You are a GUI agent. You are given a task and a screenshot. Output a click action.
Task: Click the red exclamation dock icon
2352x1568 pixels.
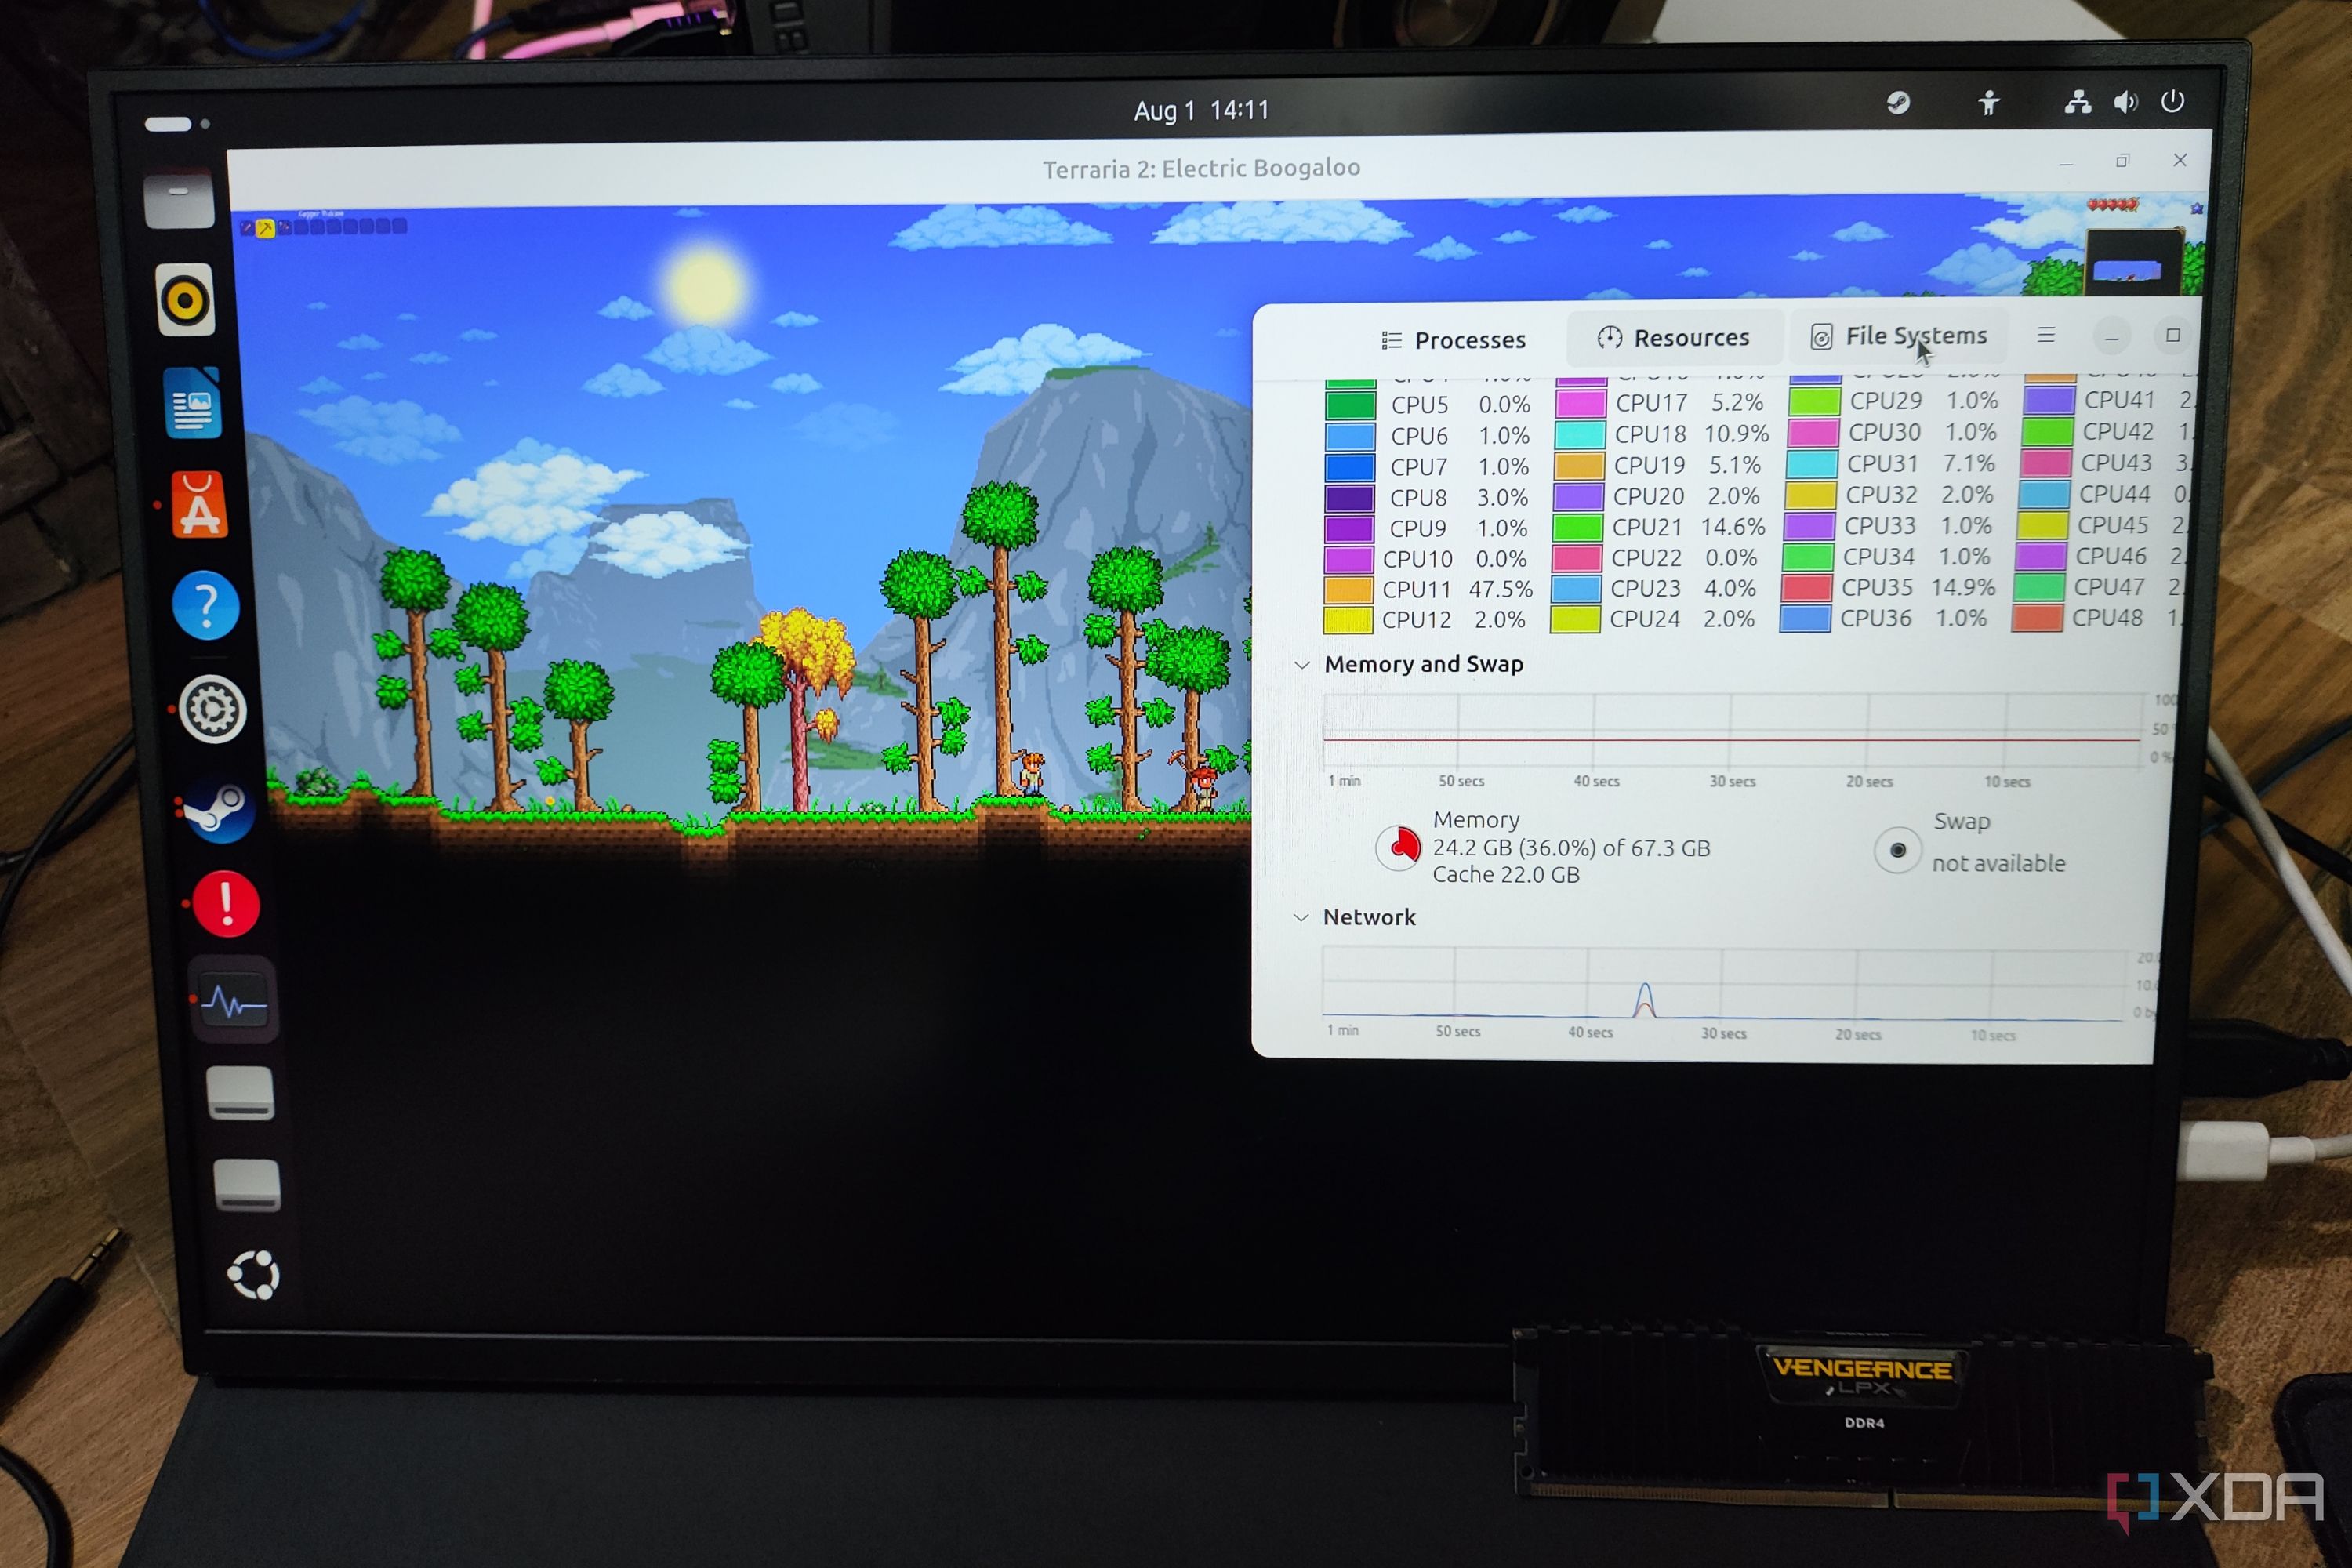click(x=226, y=905)
